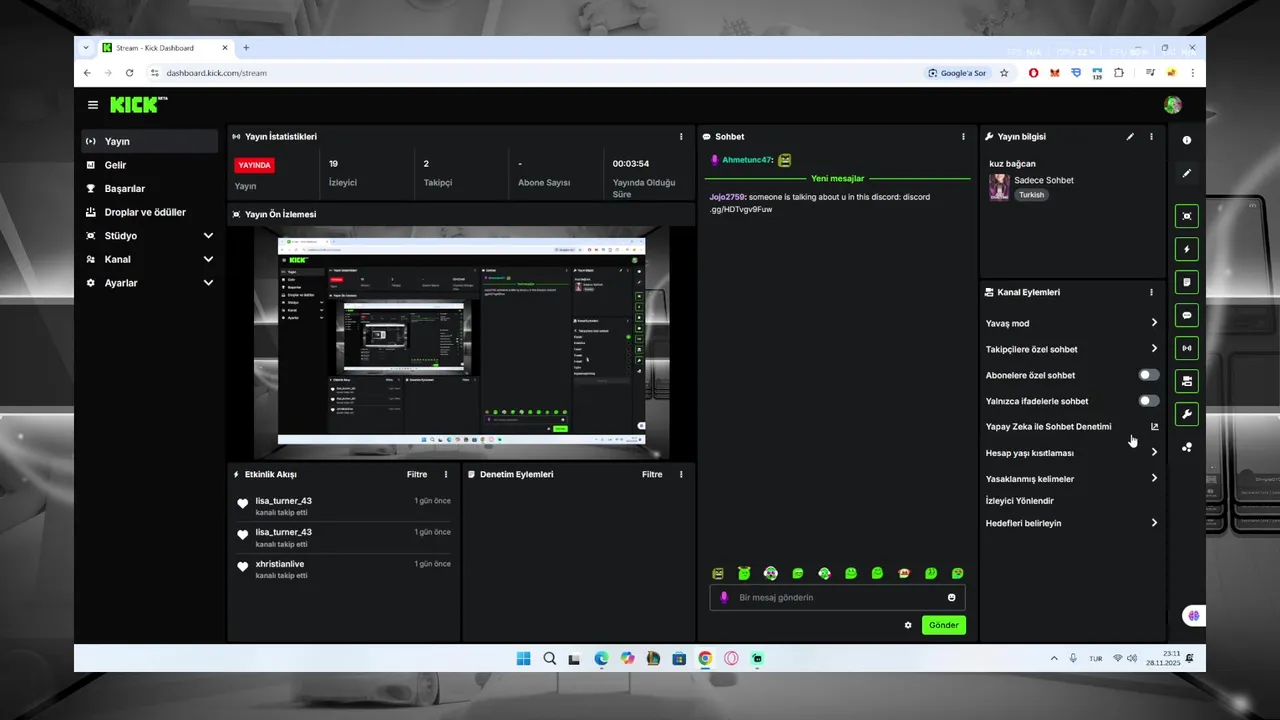The width and height of the screenshot is (1280, 720).
Task: Select Gelir in the left sidebar
Action: click(x=150, y=165)
